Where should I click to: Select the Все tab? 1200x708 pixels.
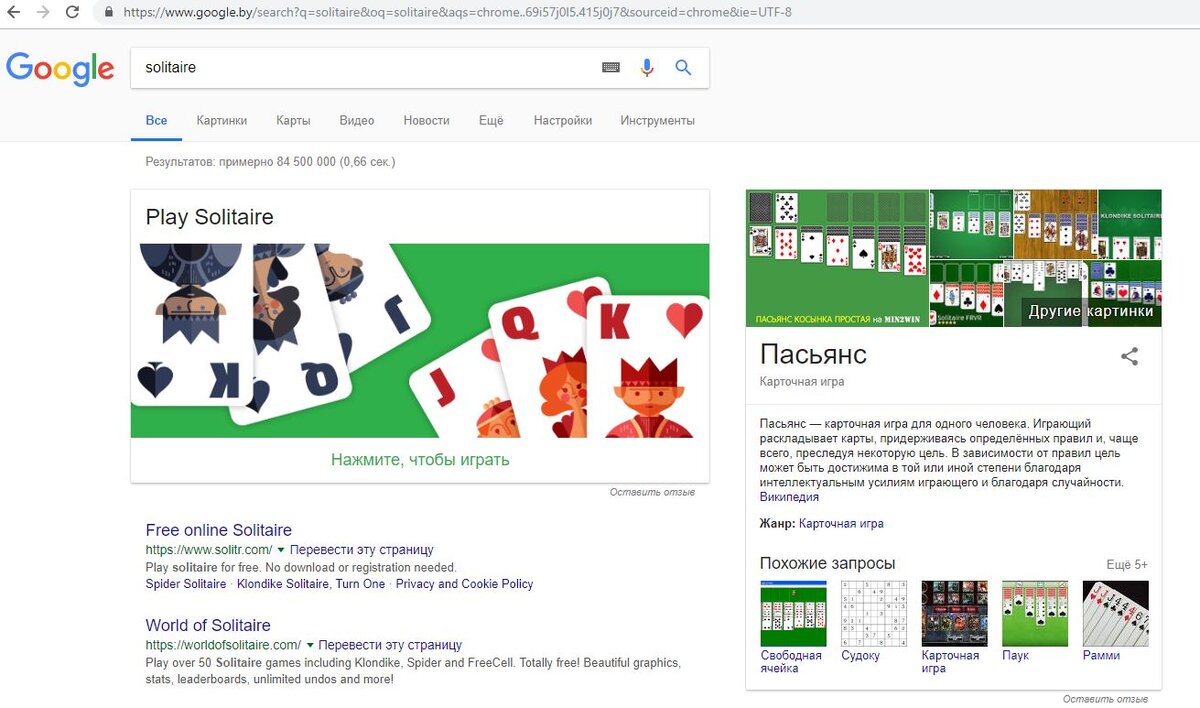tap(156, 120)
